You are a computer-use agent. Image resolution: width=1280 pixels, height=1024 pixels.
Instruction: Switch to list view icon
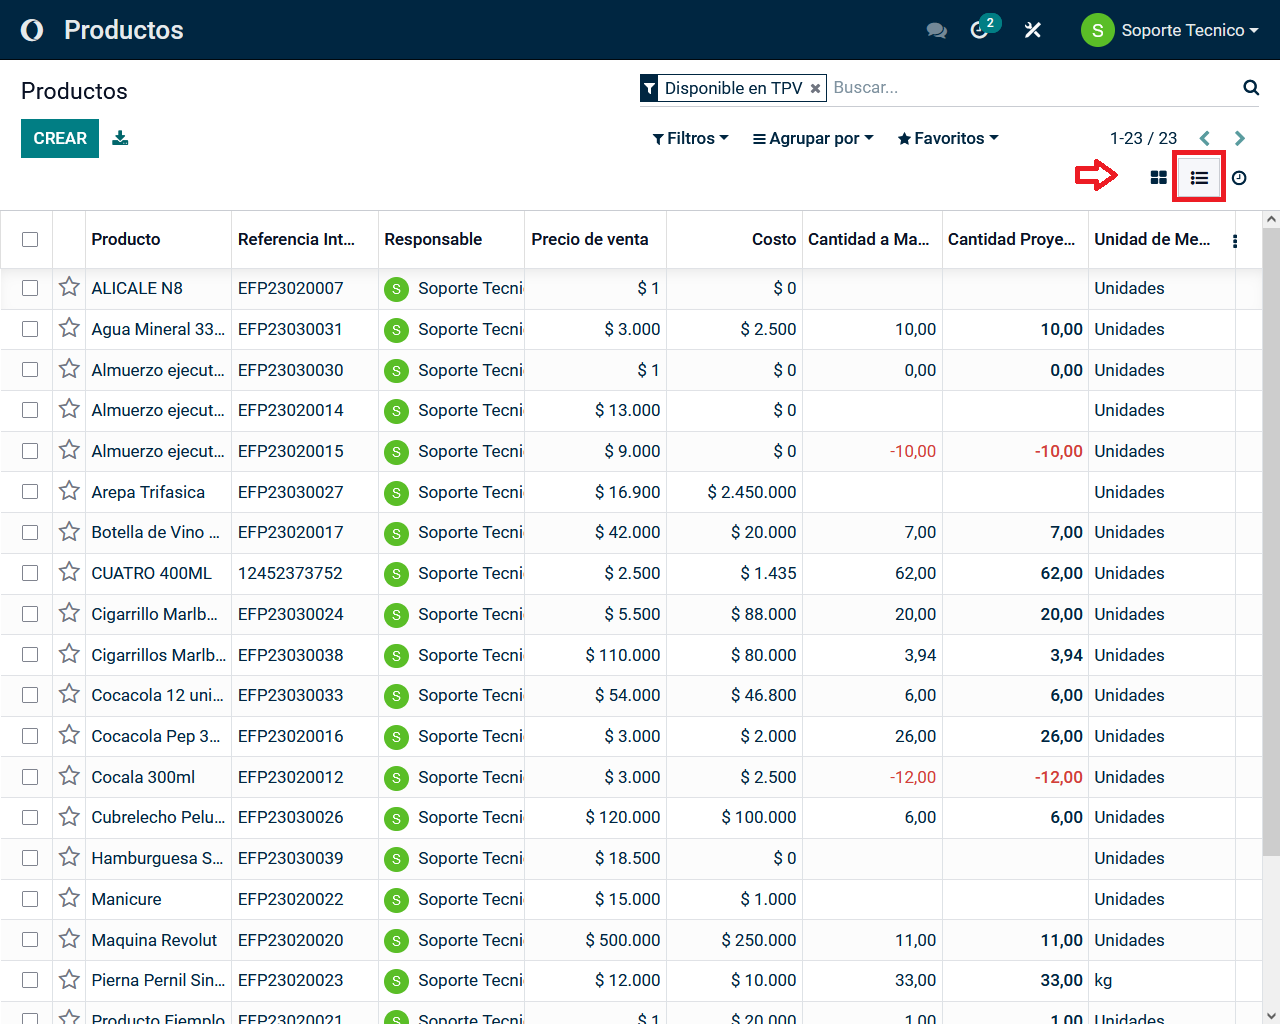1199,178
